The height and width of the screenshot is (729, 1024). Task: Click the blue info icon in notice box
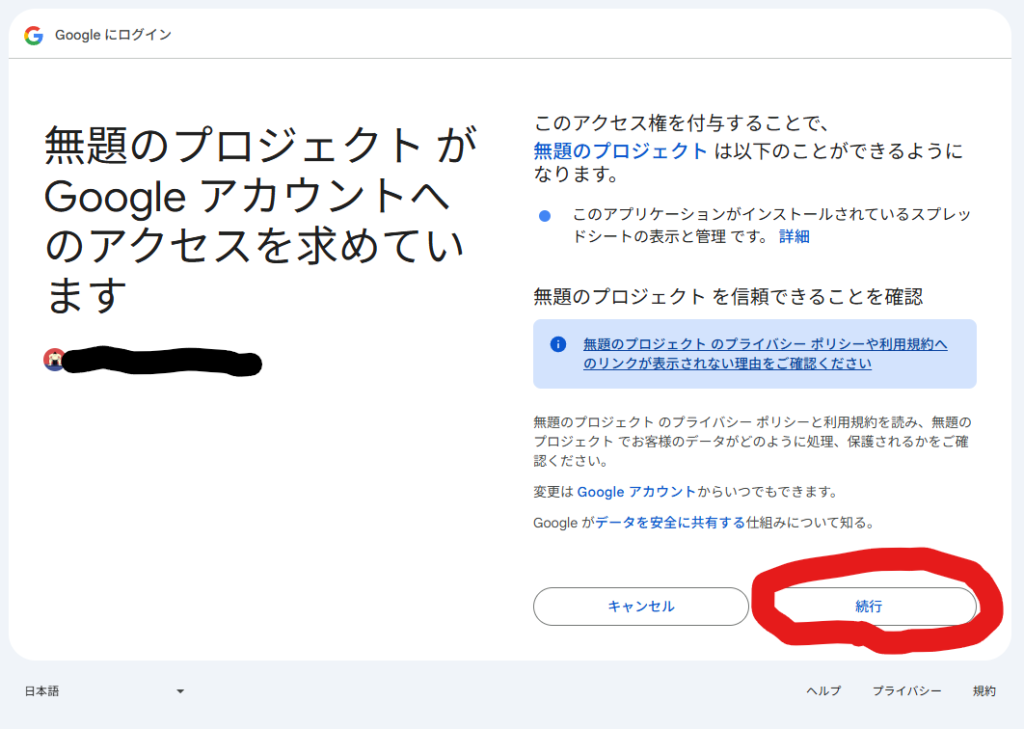(x=558, y=344)
